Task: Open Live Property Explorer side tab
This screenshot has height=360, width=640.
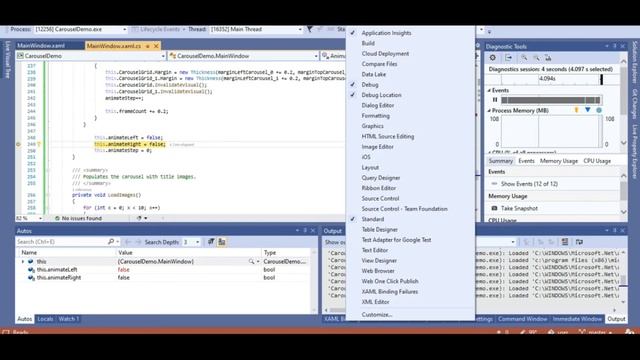Action: (634, 152)
